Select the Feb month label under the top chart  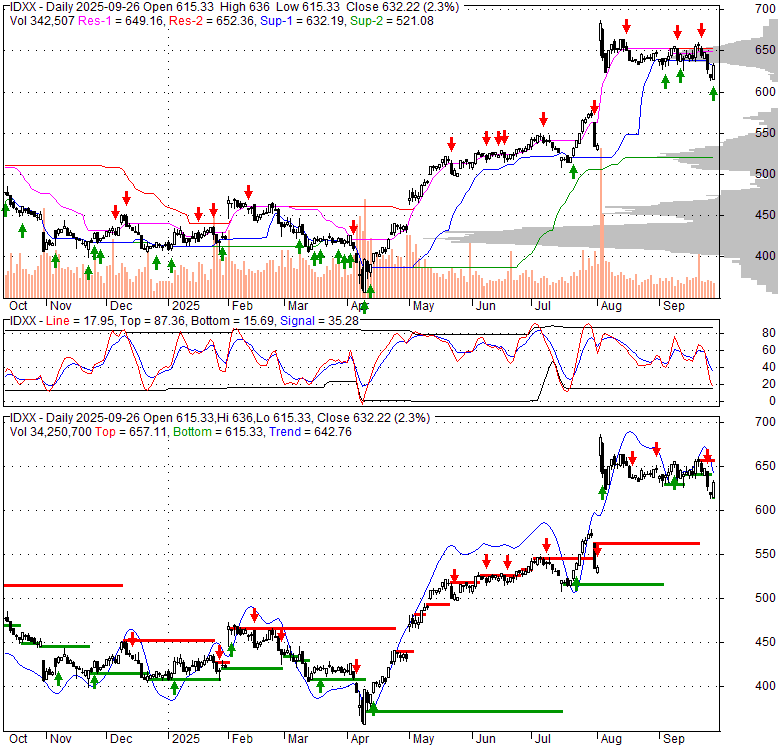242,306
